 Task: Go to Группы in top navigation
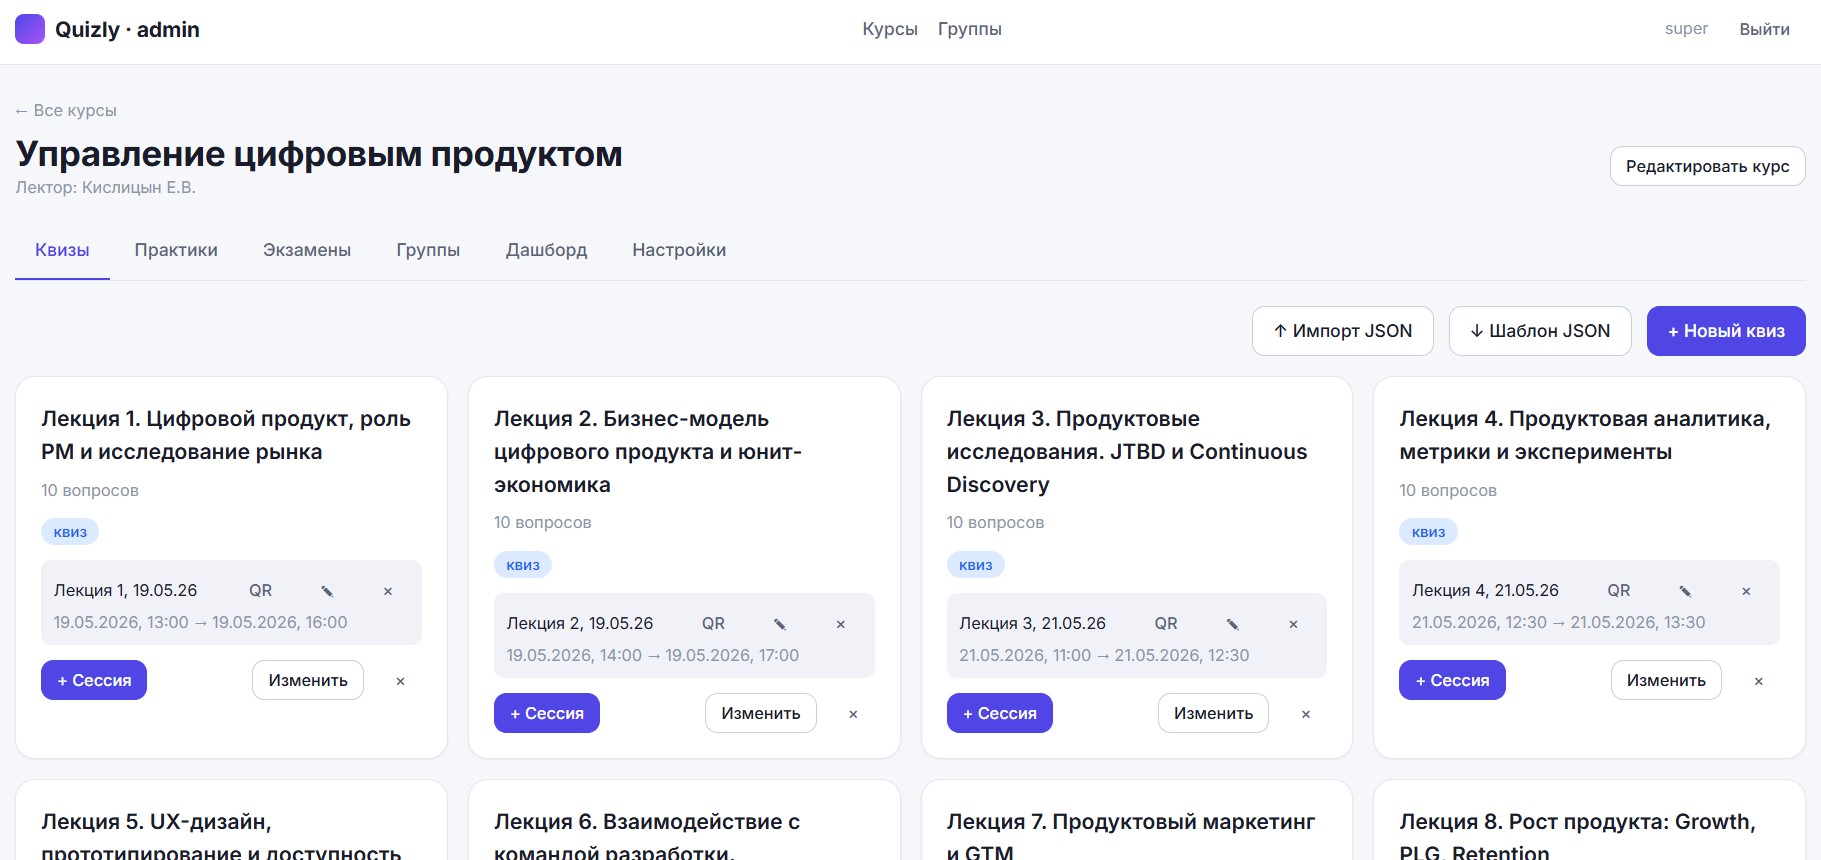970,29
